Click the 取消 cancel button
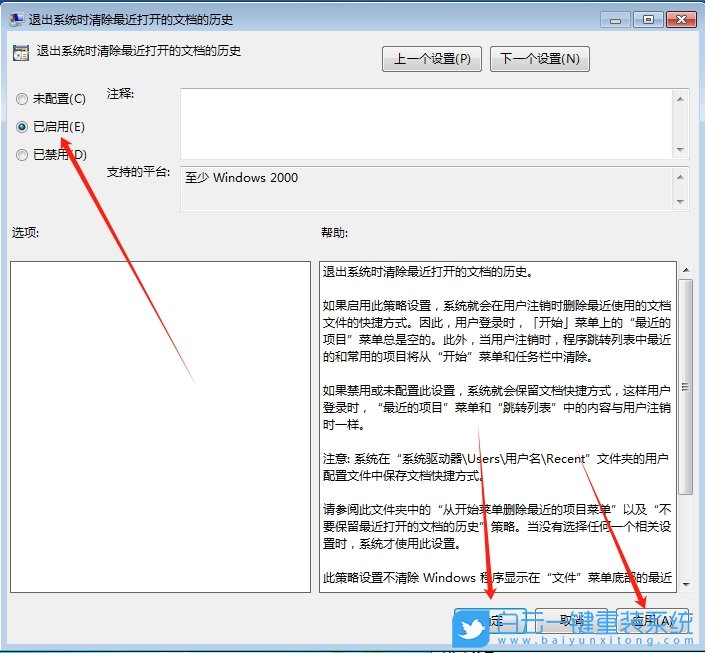 tap(571, 621)
